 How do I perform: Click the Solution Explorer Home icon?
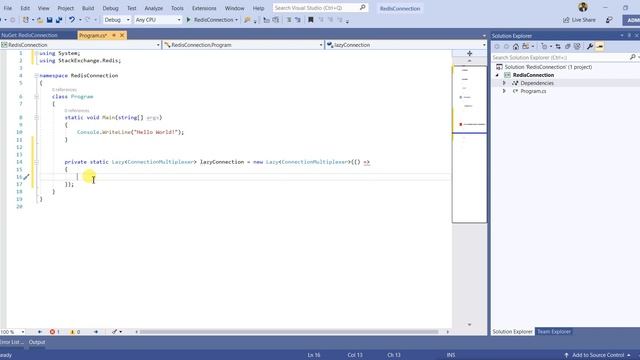(516, 47)
